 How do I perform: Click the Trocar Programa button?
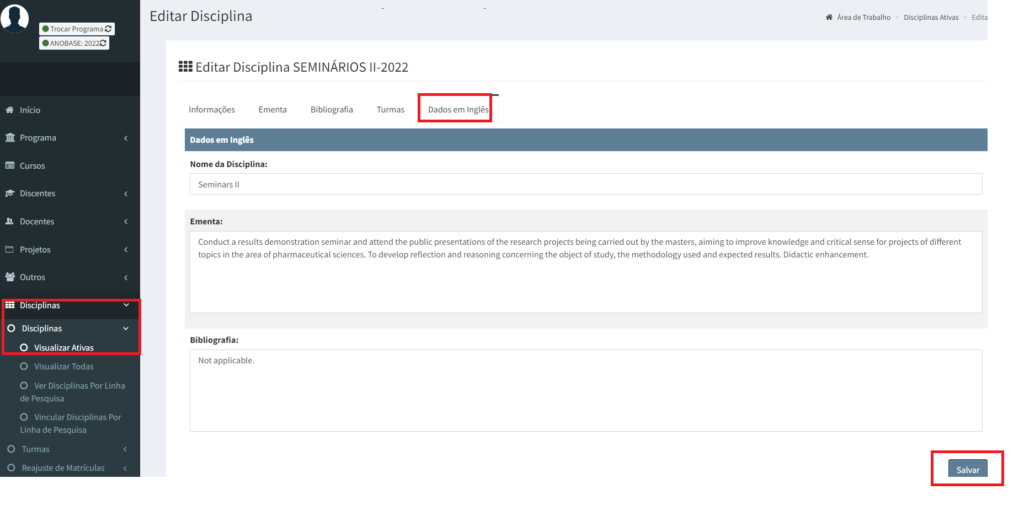tap(76, 29)
